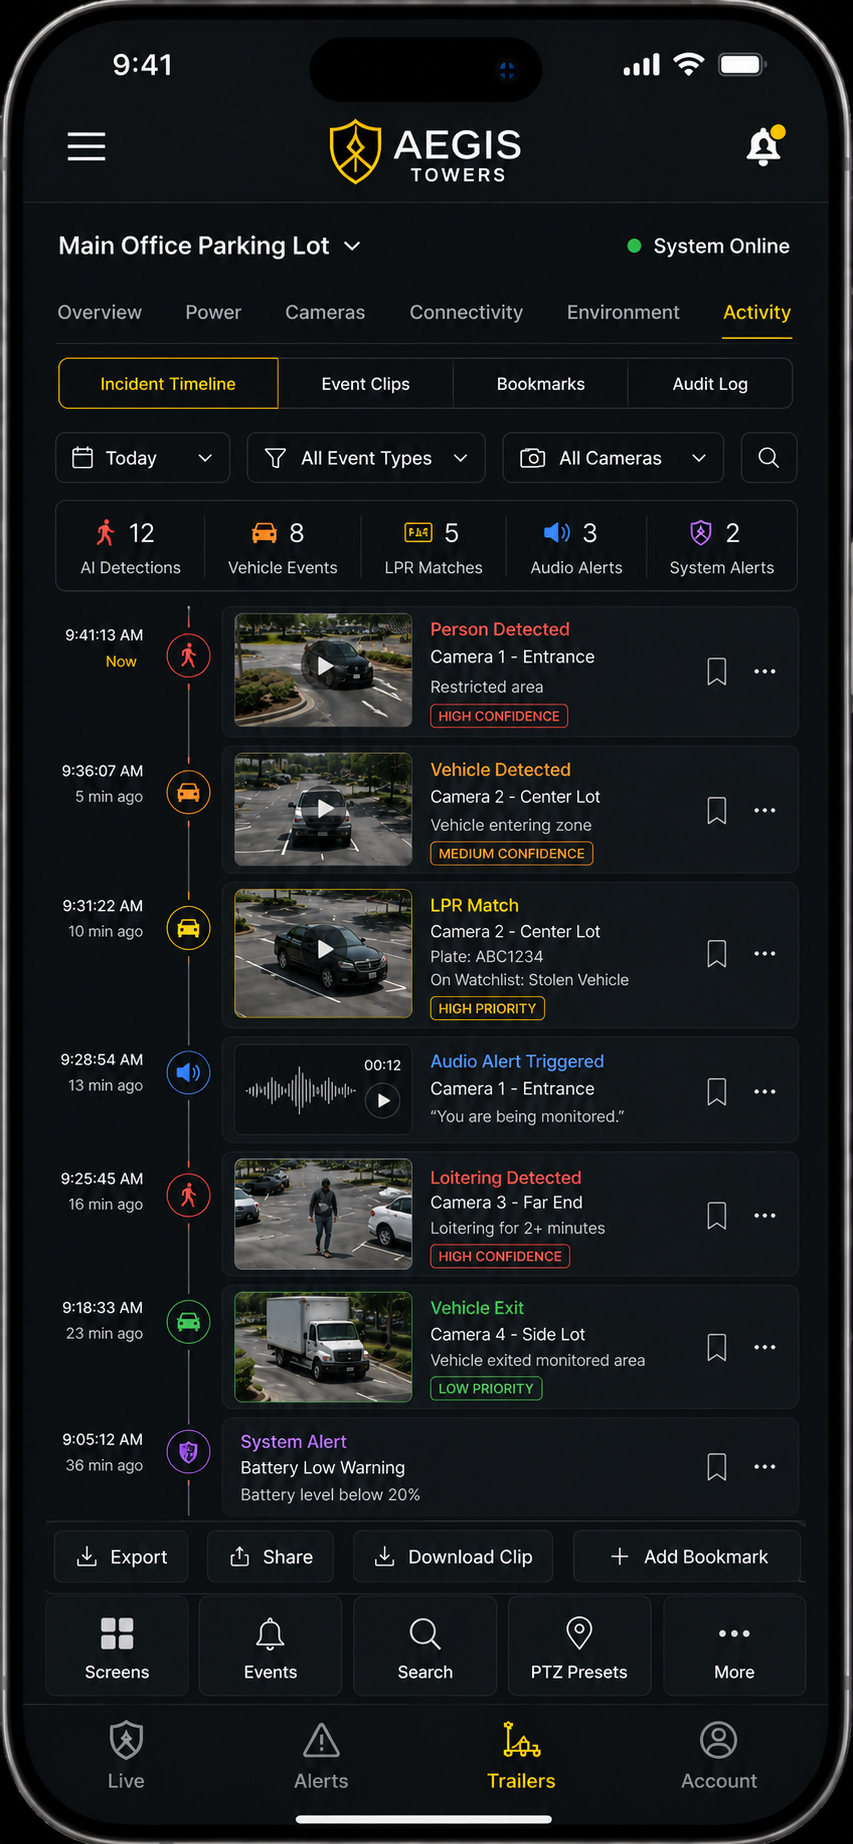Select the Incident Timeline segment

pos(168,383)
